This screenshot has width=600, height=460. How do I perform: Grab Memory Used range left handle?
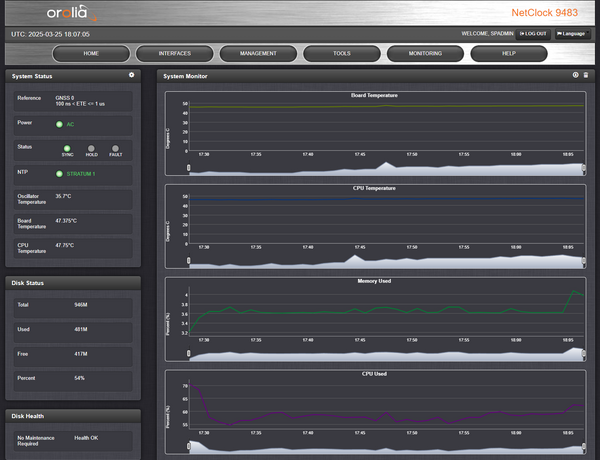coord(189,353)
